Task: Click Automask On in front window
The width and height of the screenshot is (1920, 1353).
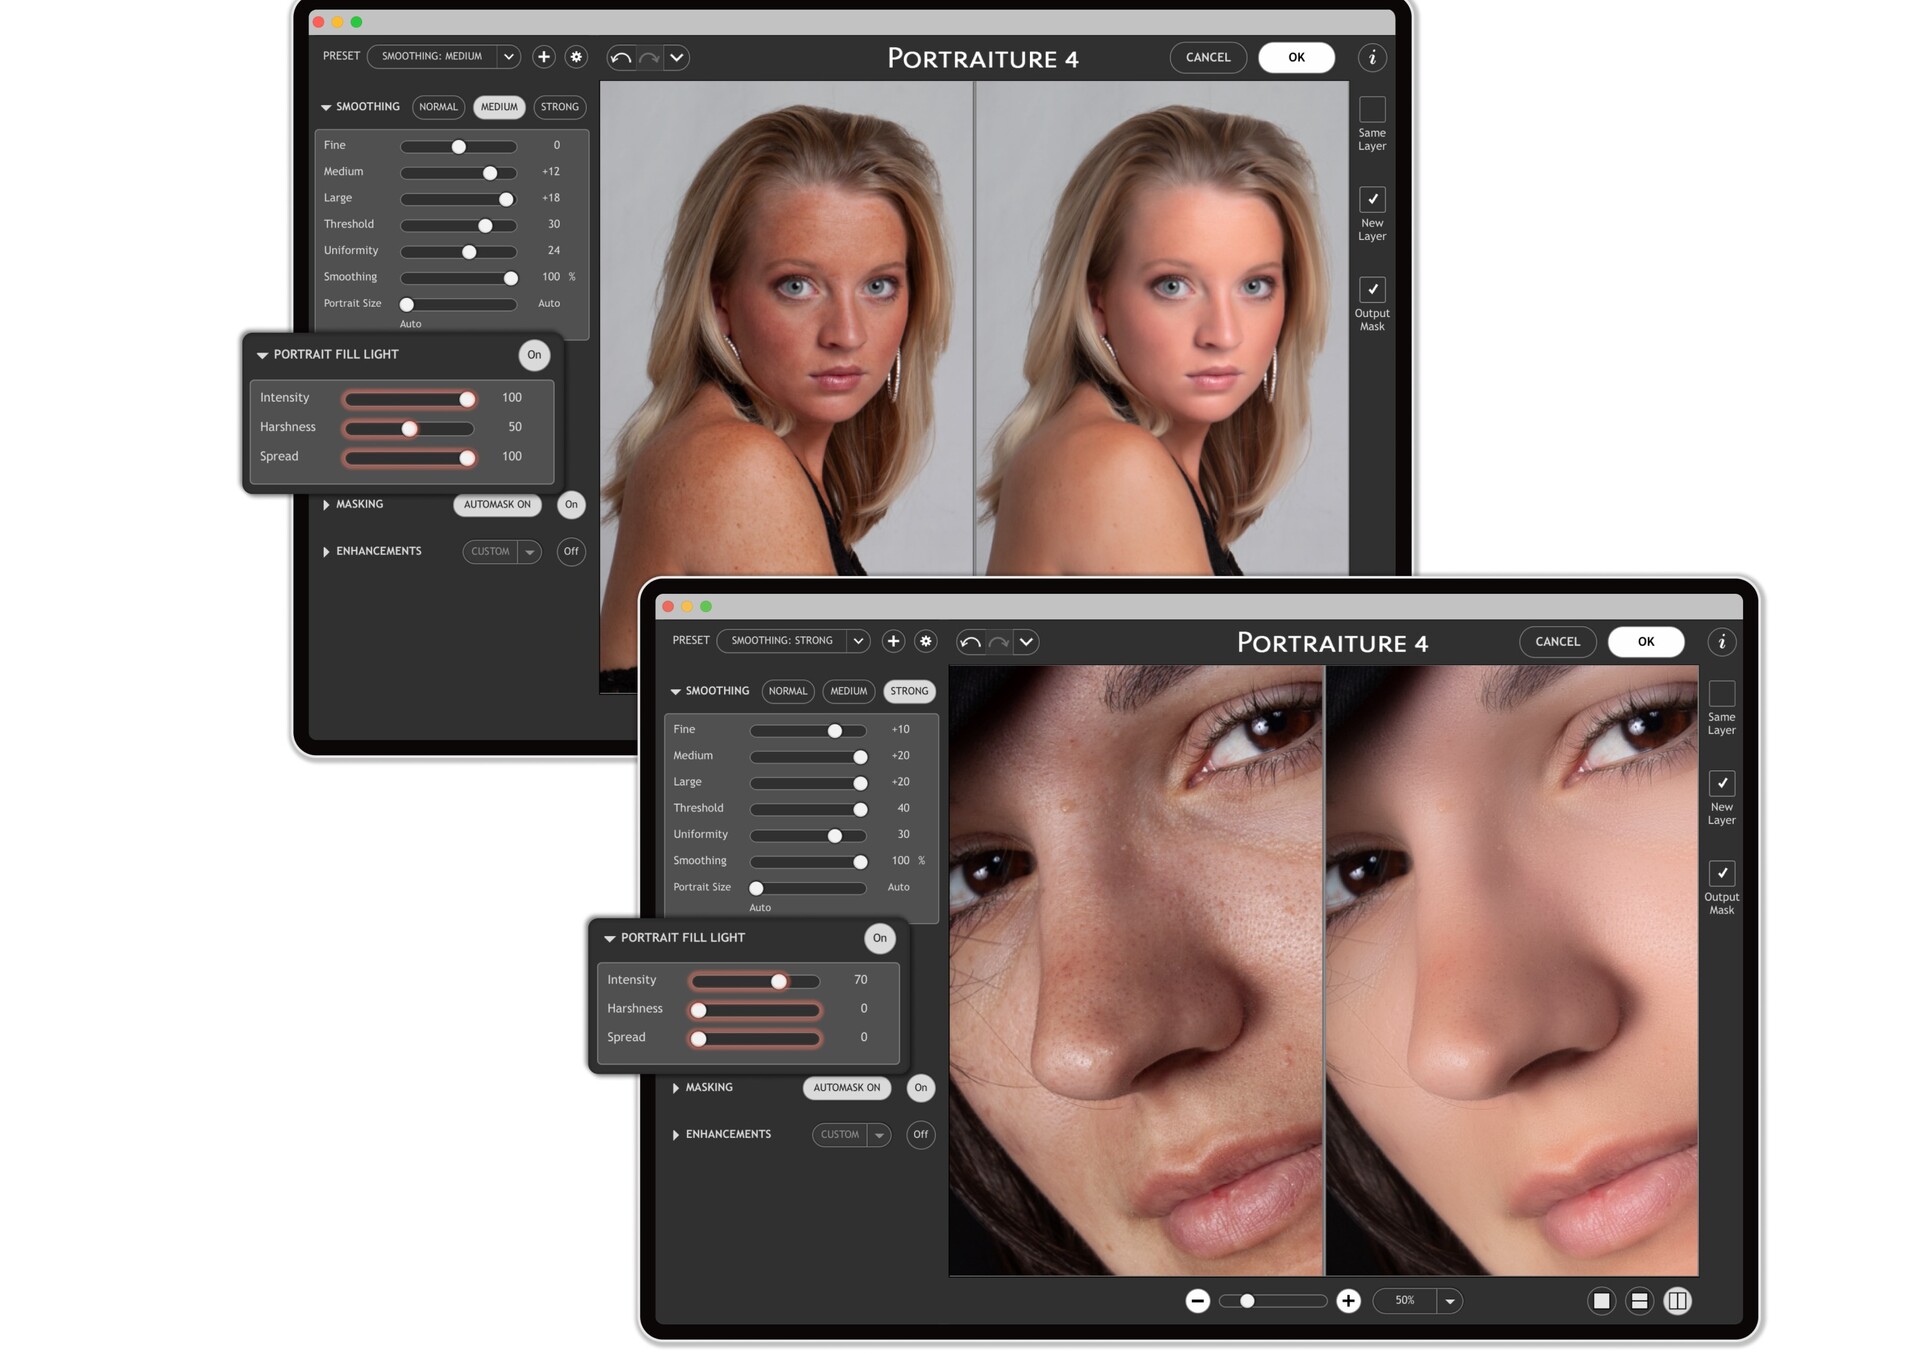Action: 847,1087
